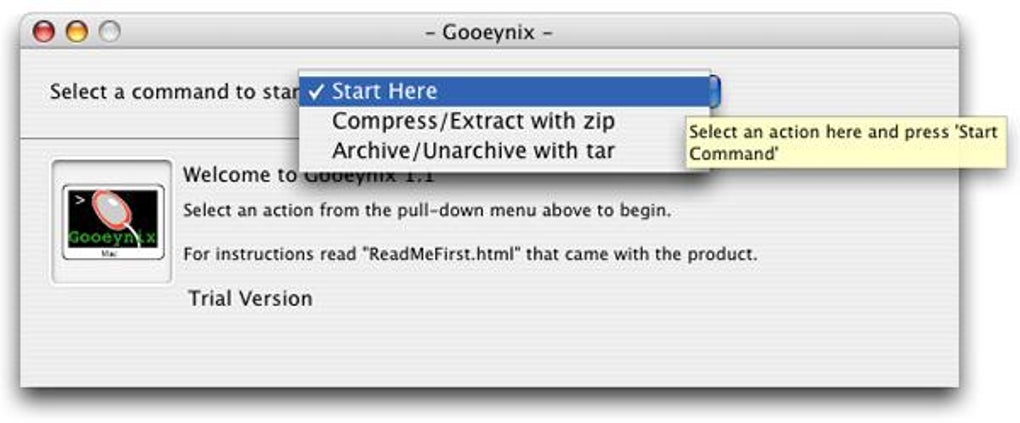
Task: Select the Start Here menu item
Action: point(384,91)
